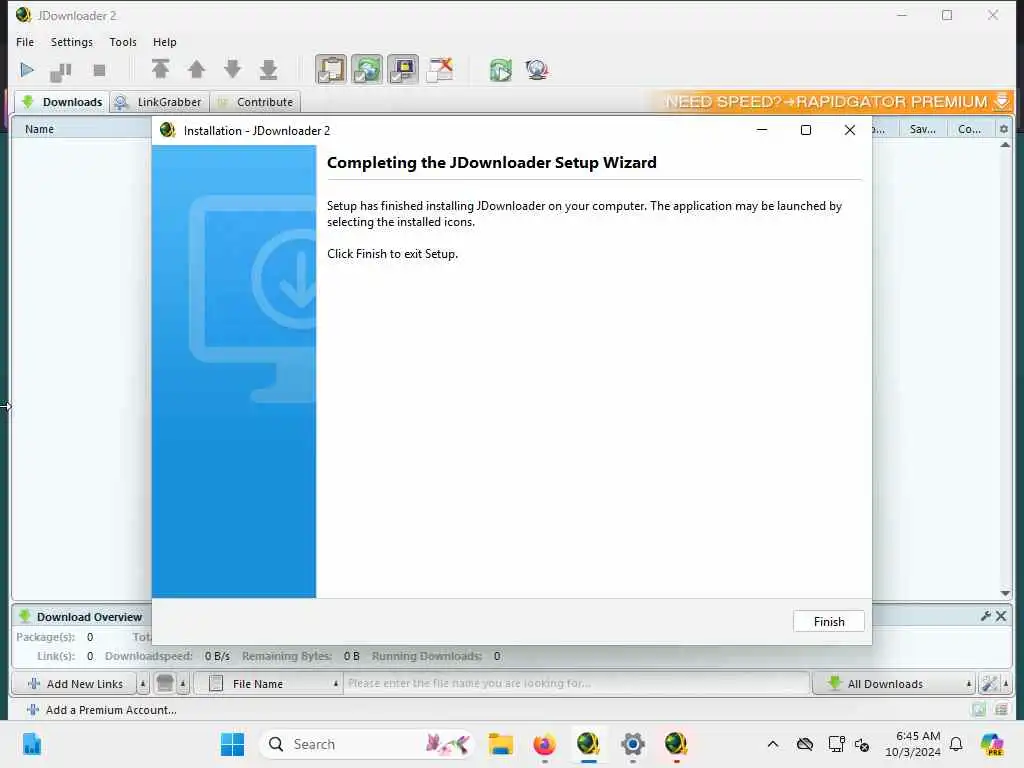Move selection down one position
Image resolution: width=1024 pixels, height=768 pixels.
[x=232, y=69]
